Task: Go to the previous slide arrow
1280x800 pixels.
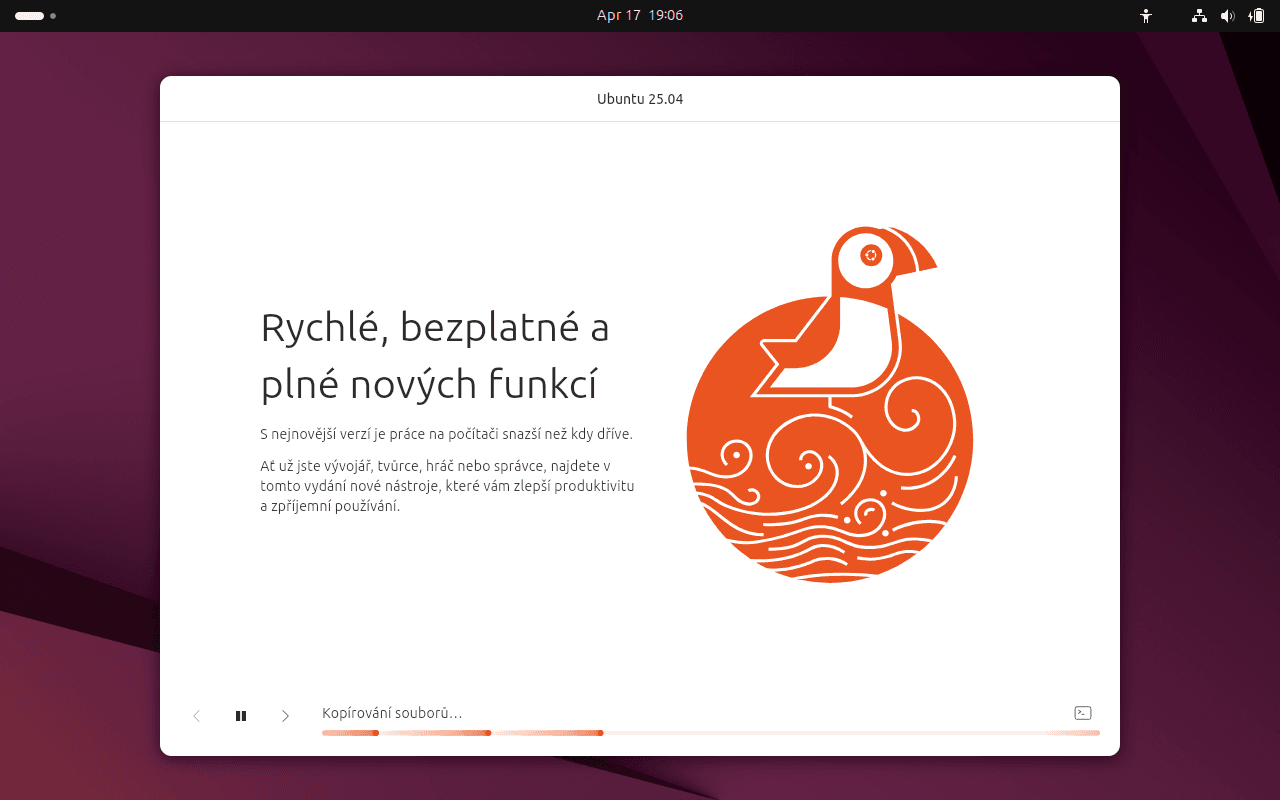Action: point(197,716)
